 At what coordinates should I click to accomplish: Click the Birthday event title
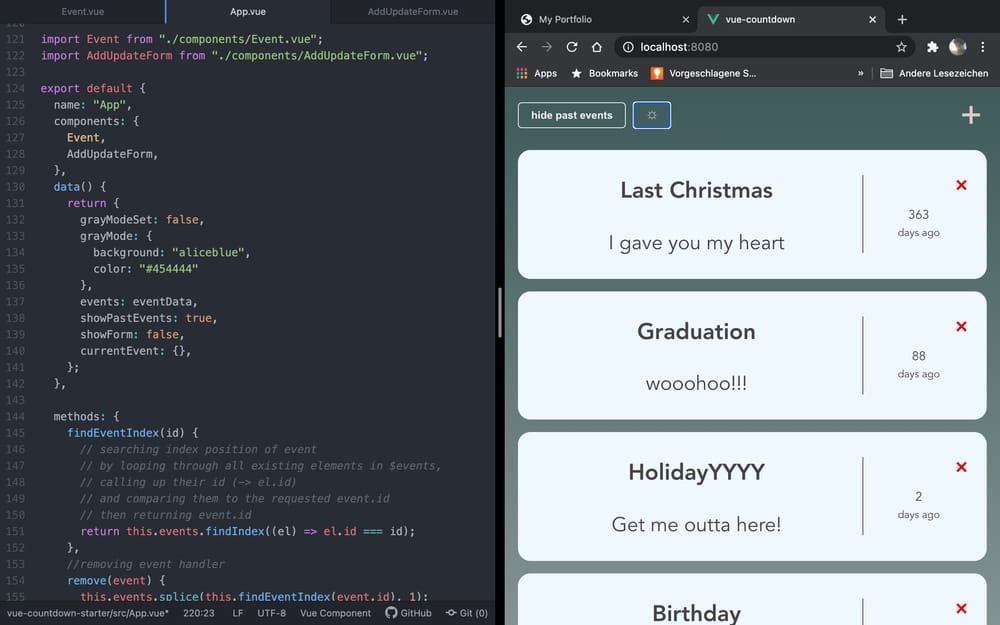coord(696,613)
